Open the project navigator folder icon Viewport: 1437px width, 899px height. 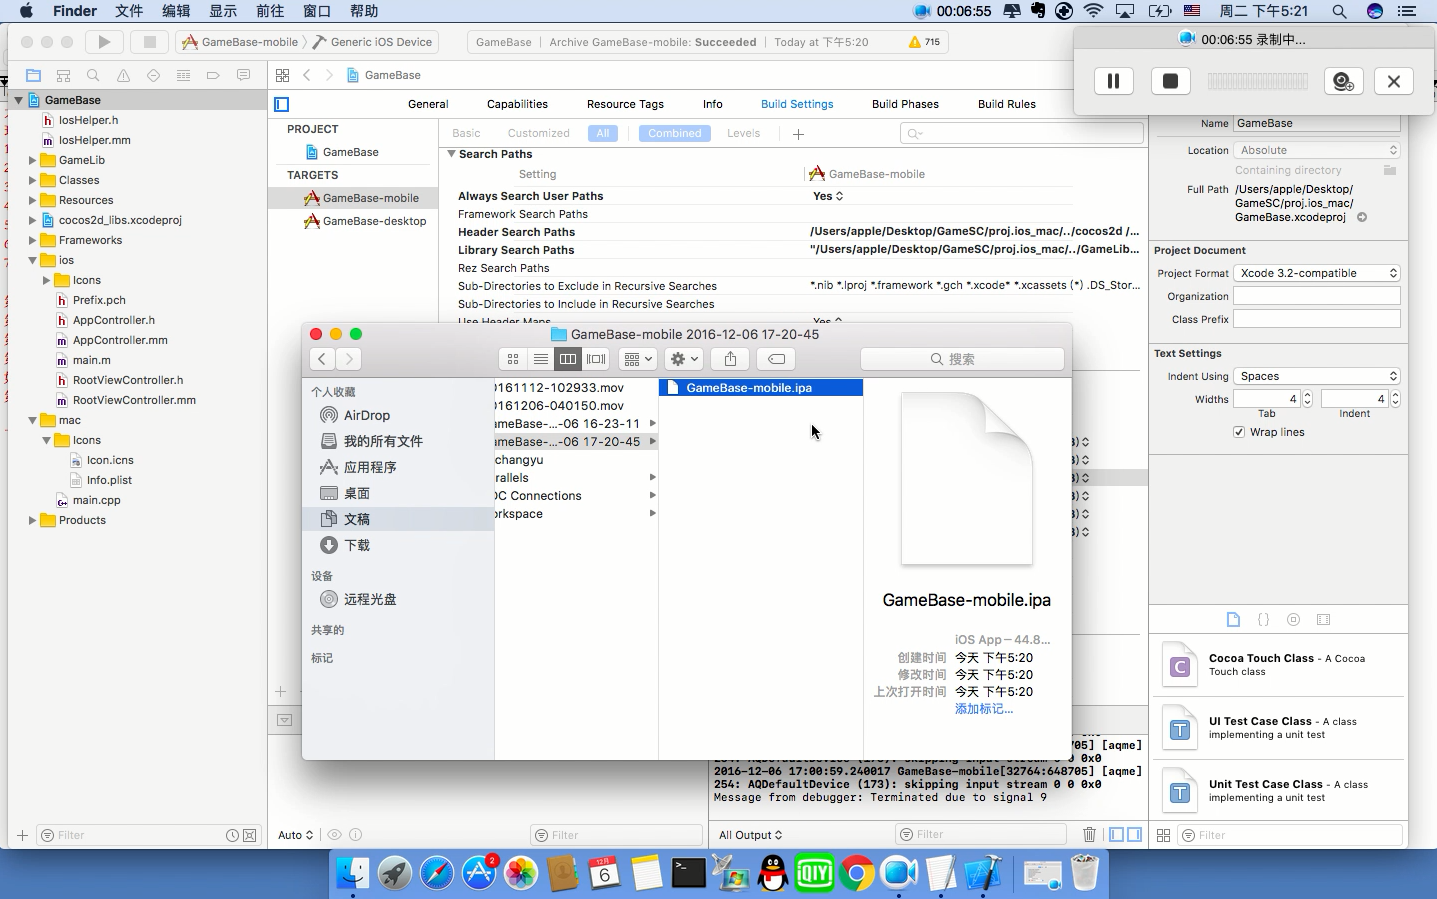coord(33,75)
